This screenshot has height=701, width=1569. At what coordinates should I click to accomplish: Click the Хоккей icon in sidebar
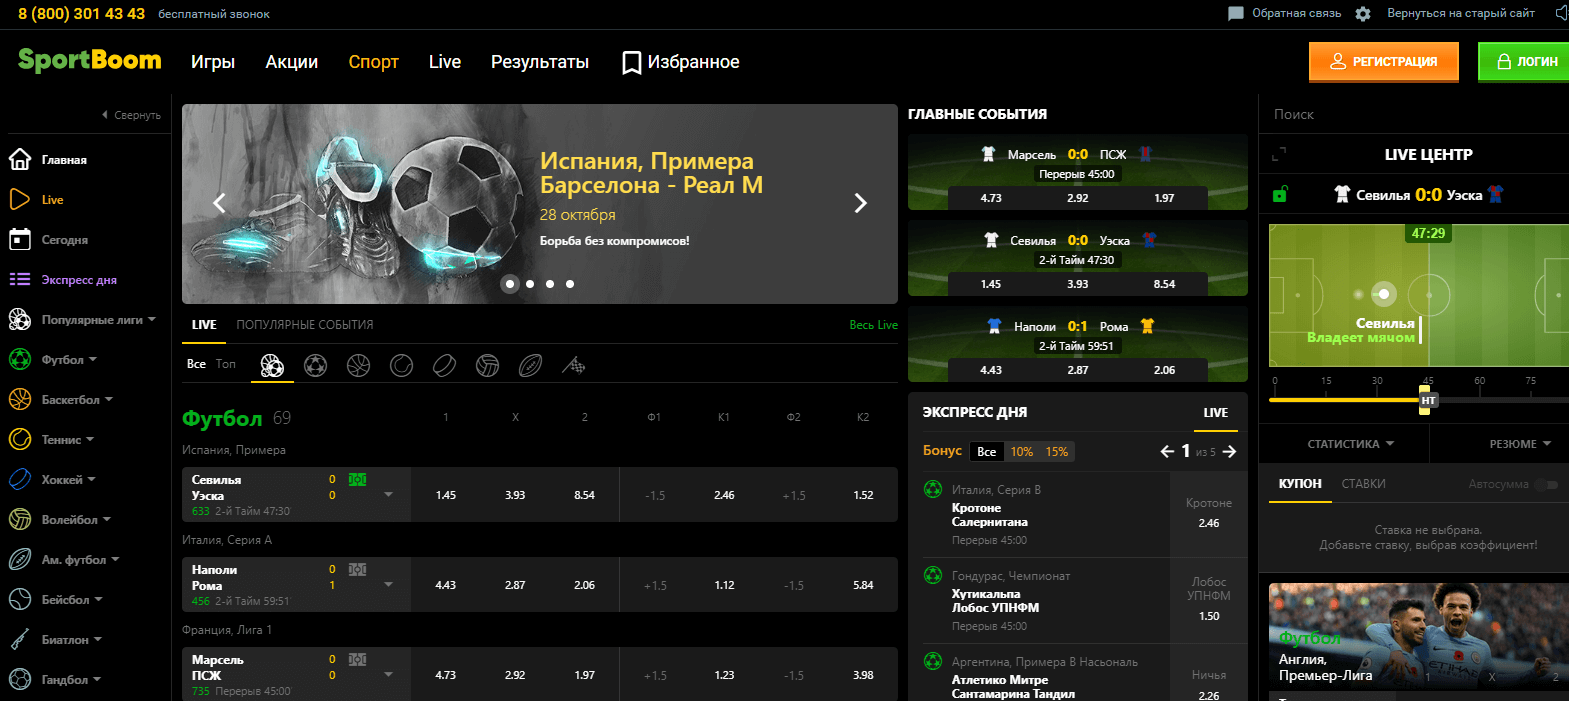click(x=20, y=479)
